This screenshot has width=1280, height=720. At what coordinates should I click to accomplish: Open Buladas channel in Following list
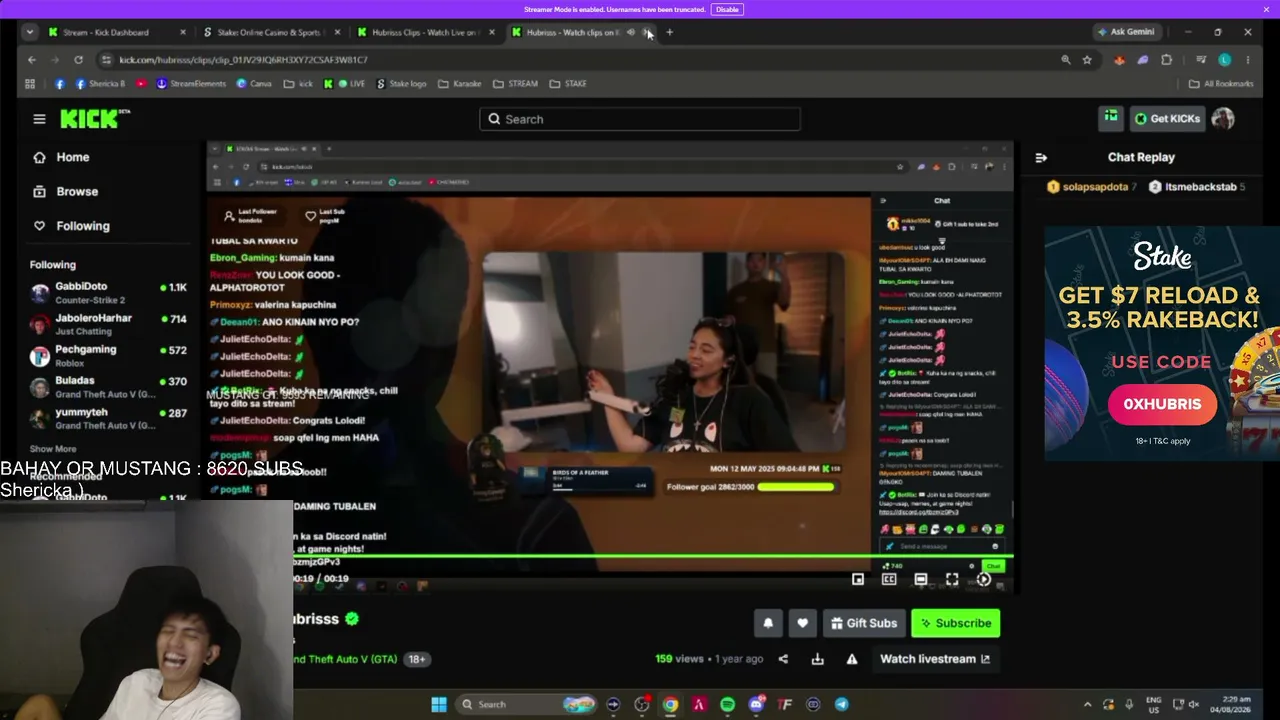[x=108, y=387]
